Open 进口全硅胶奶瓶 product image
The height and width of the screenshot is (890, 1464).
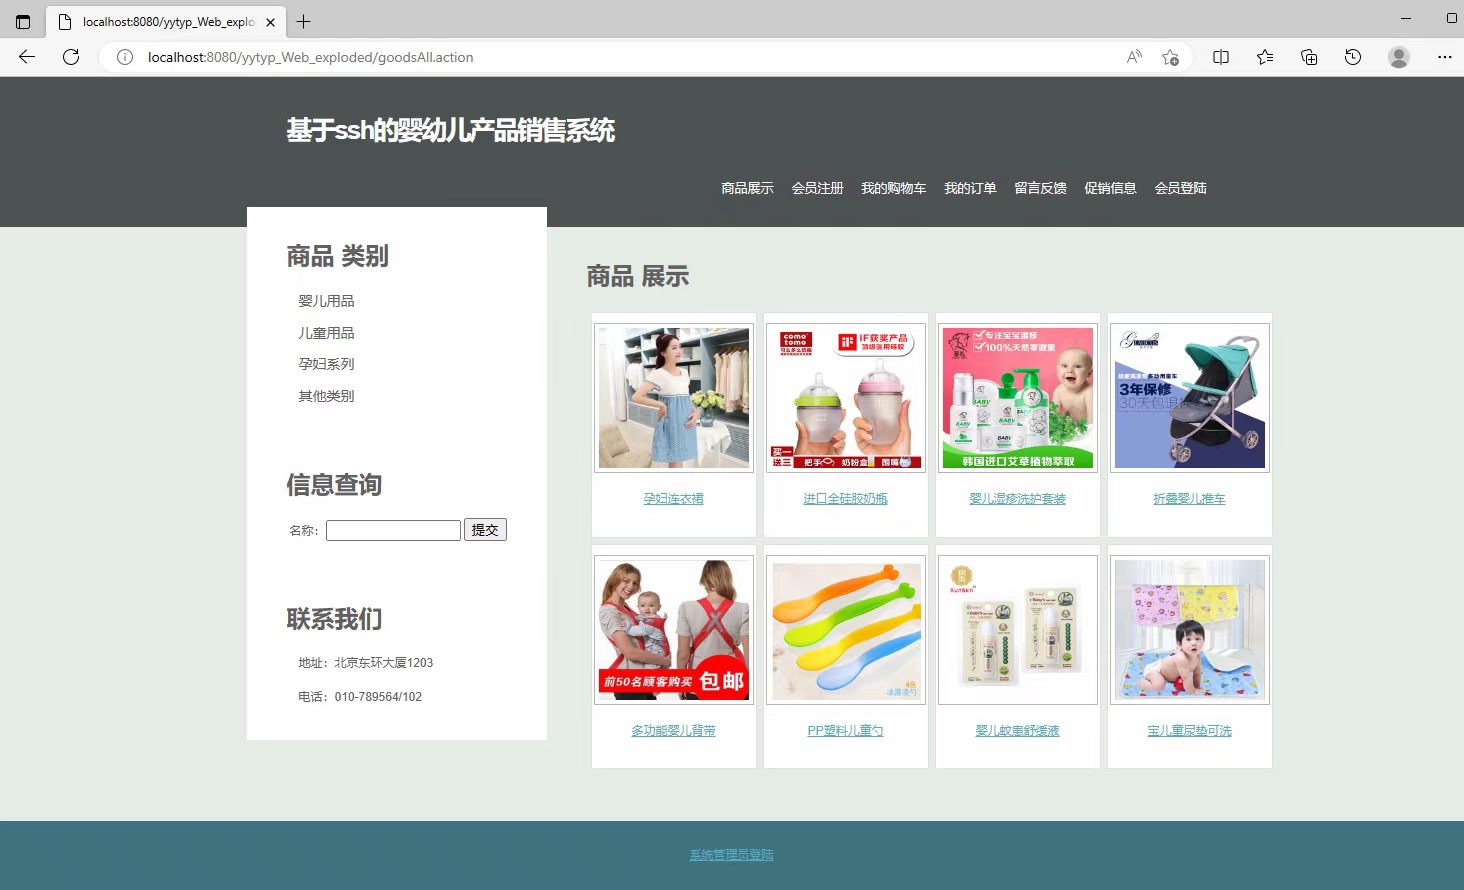846,398
